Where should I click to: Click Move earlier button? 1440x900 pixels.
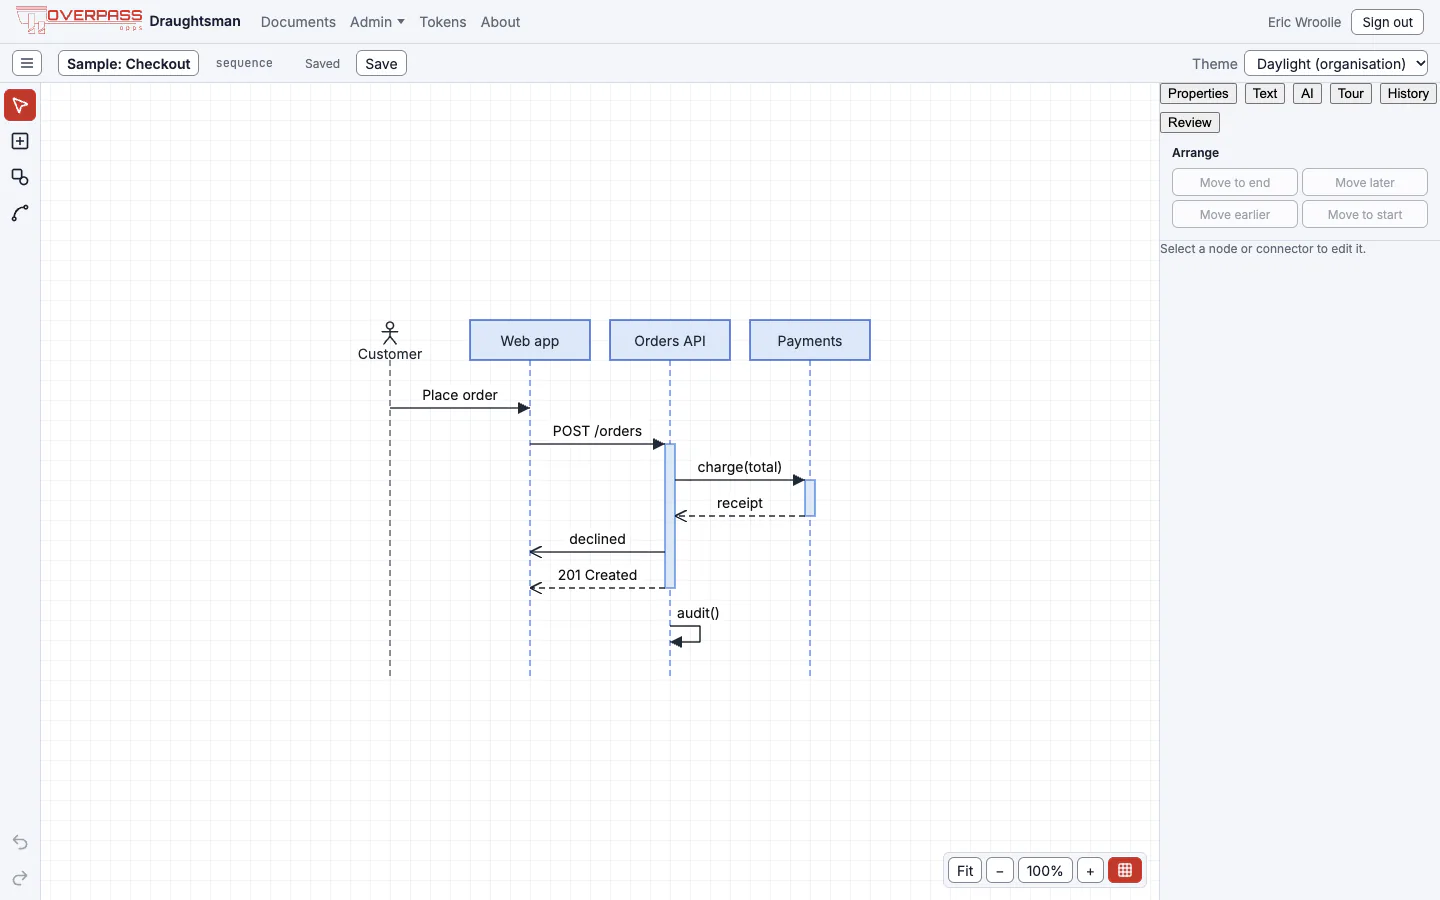(x=1235, y=214)
